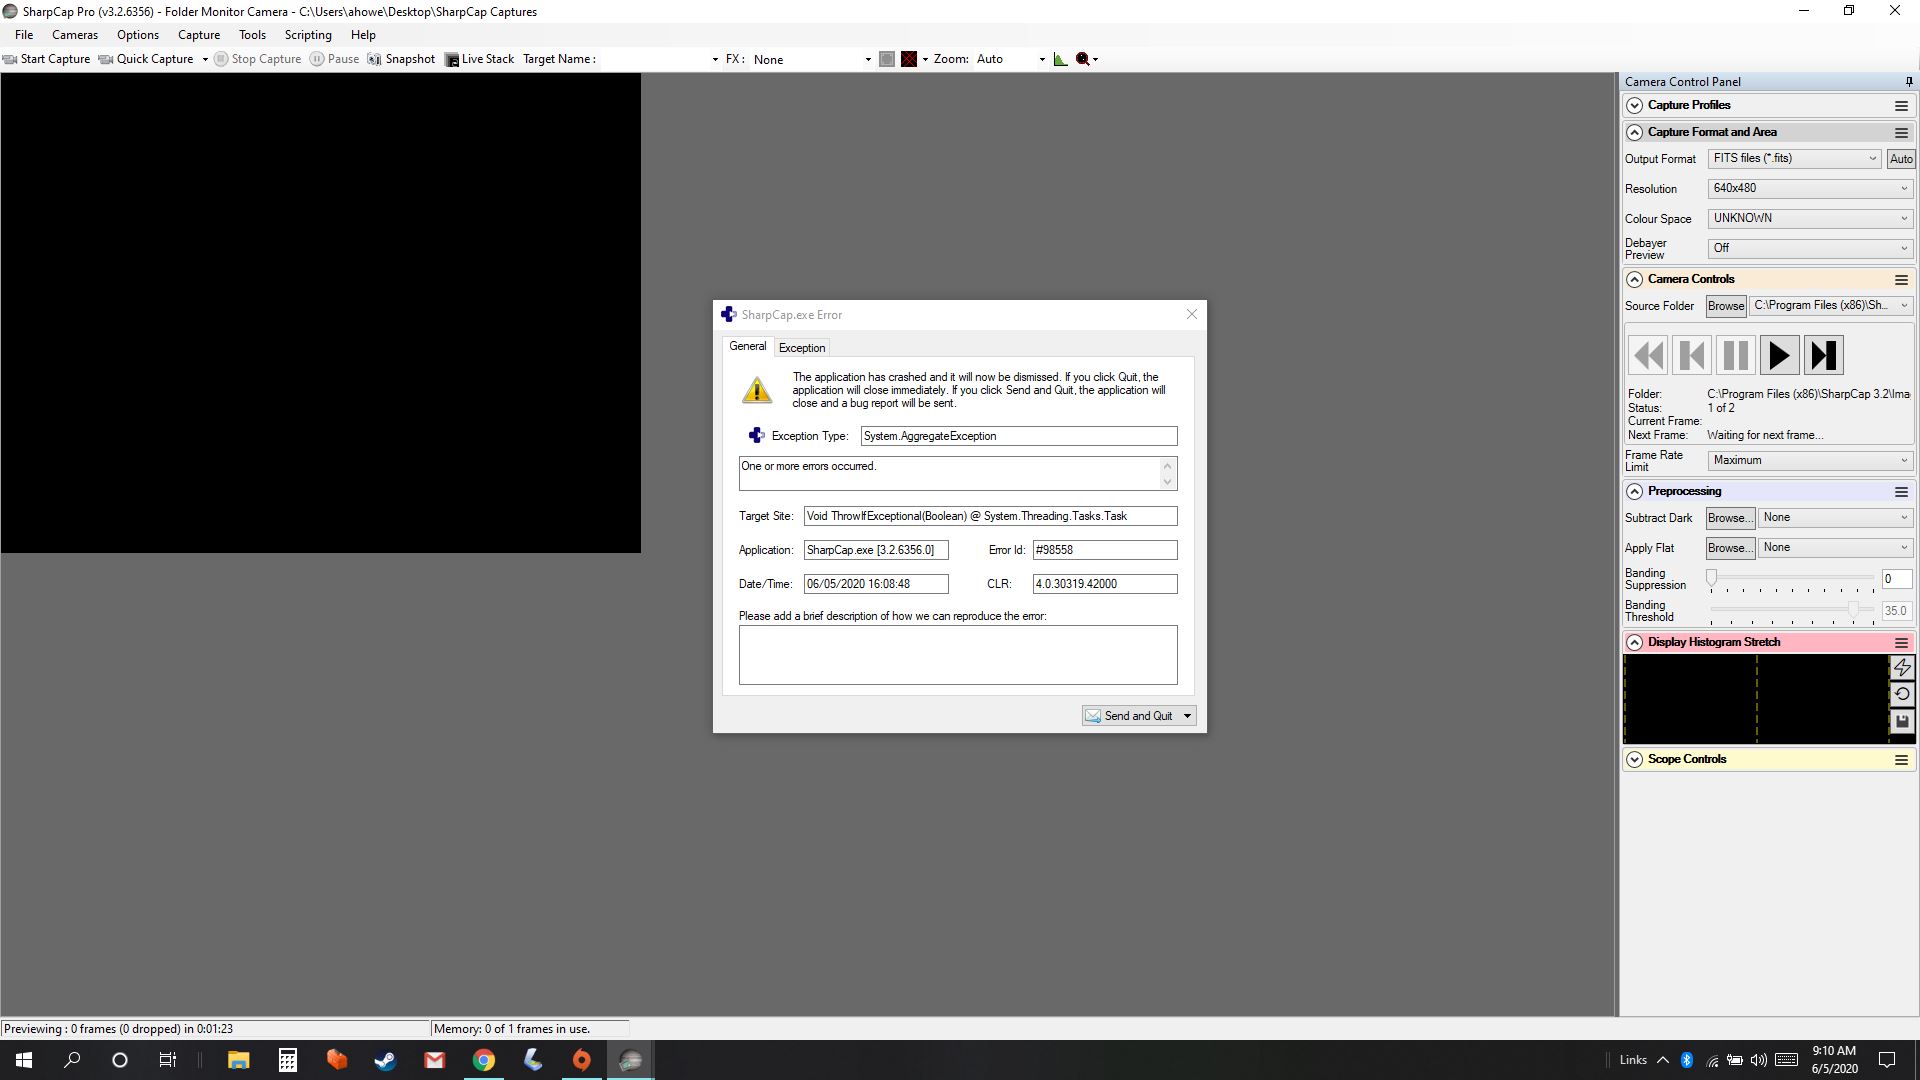Reset the histogram stretch
Viewport: 1920px width, 1080px height.
[1902, 694]
